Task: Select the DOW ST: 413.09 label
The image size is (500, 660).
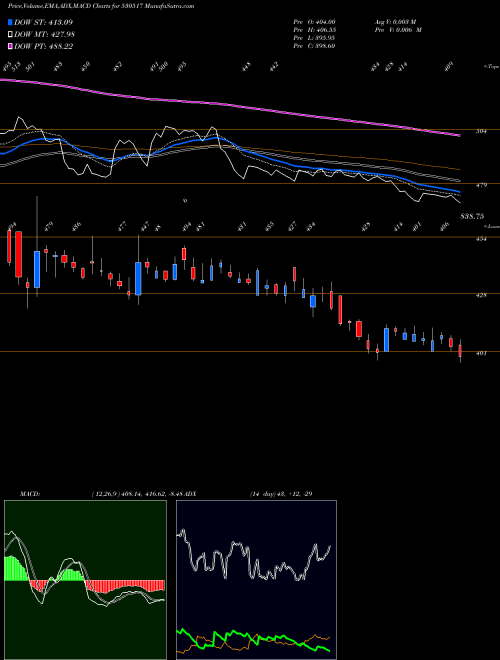Action: 43,22
